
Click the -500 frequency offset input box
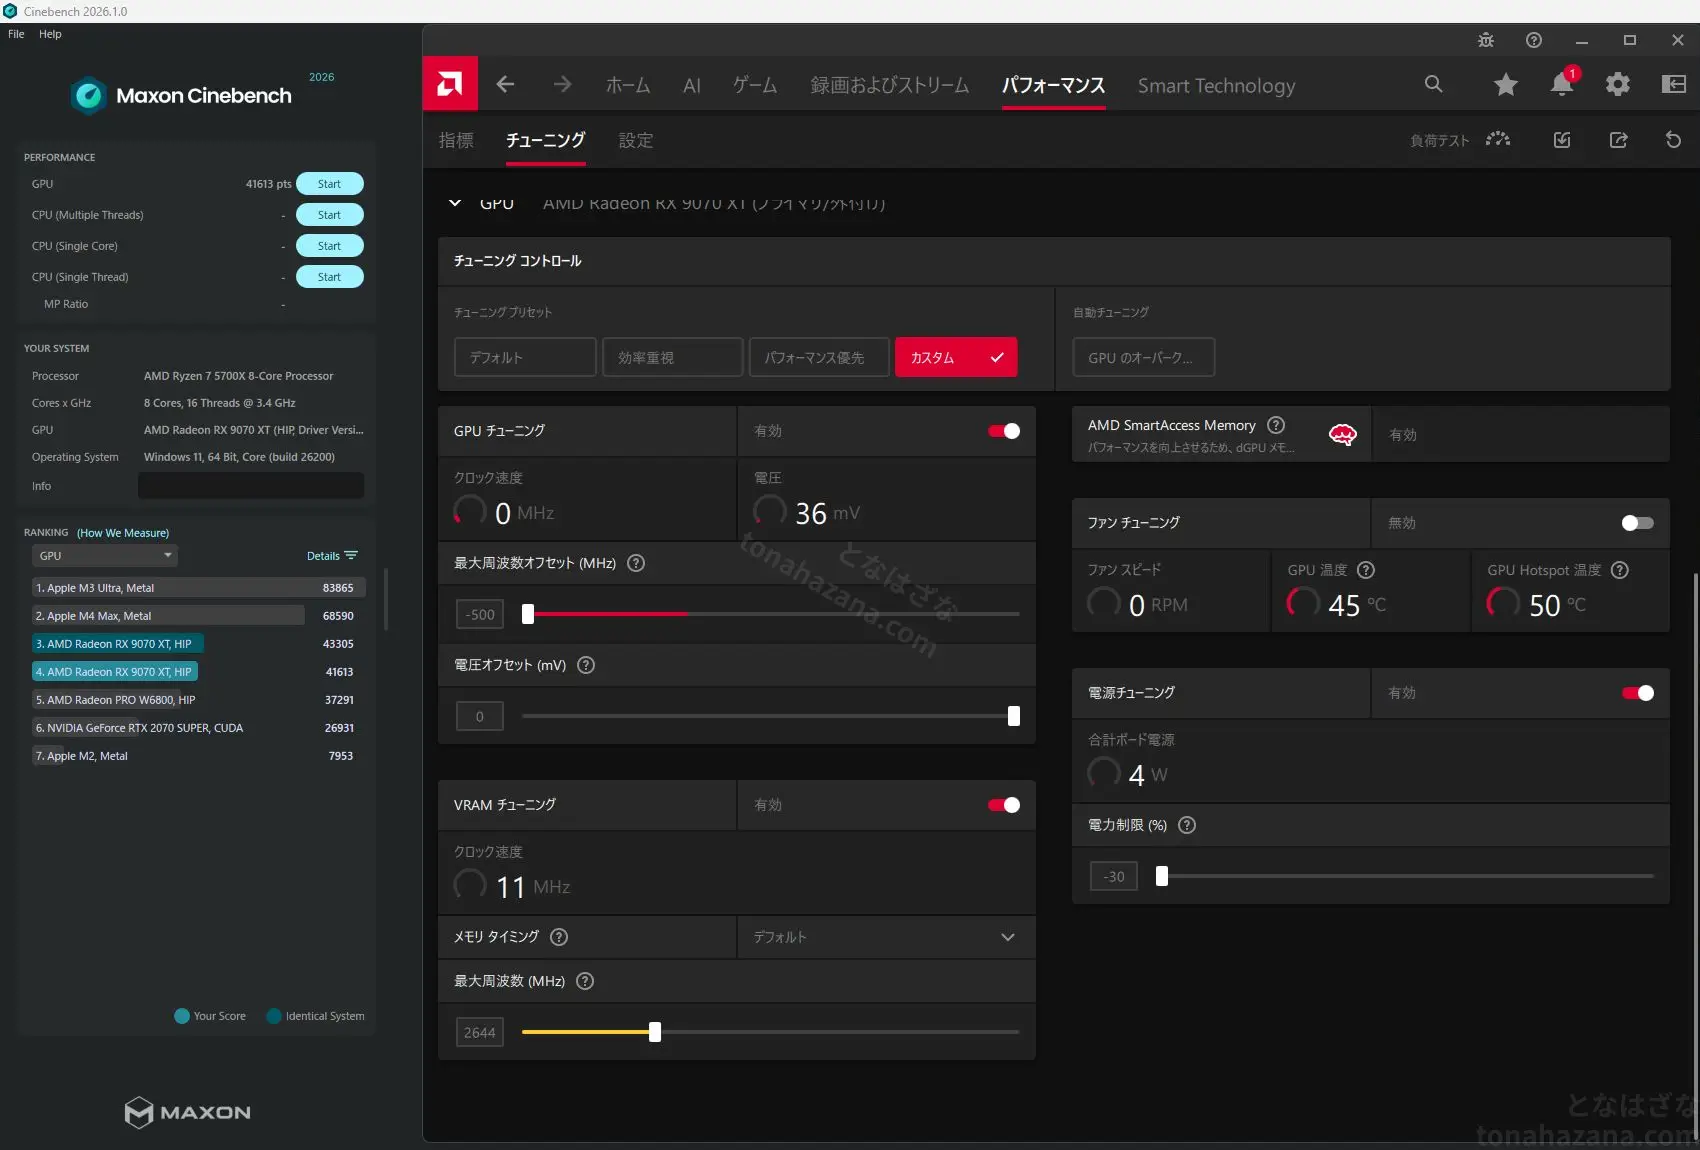point(480,614)
